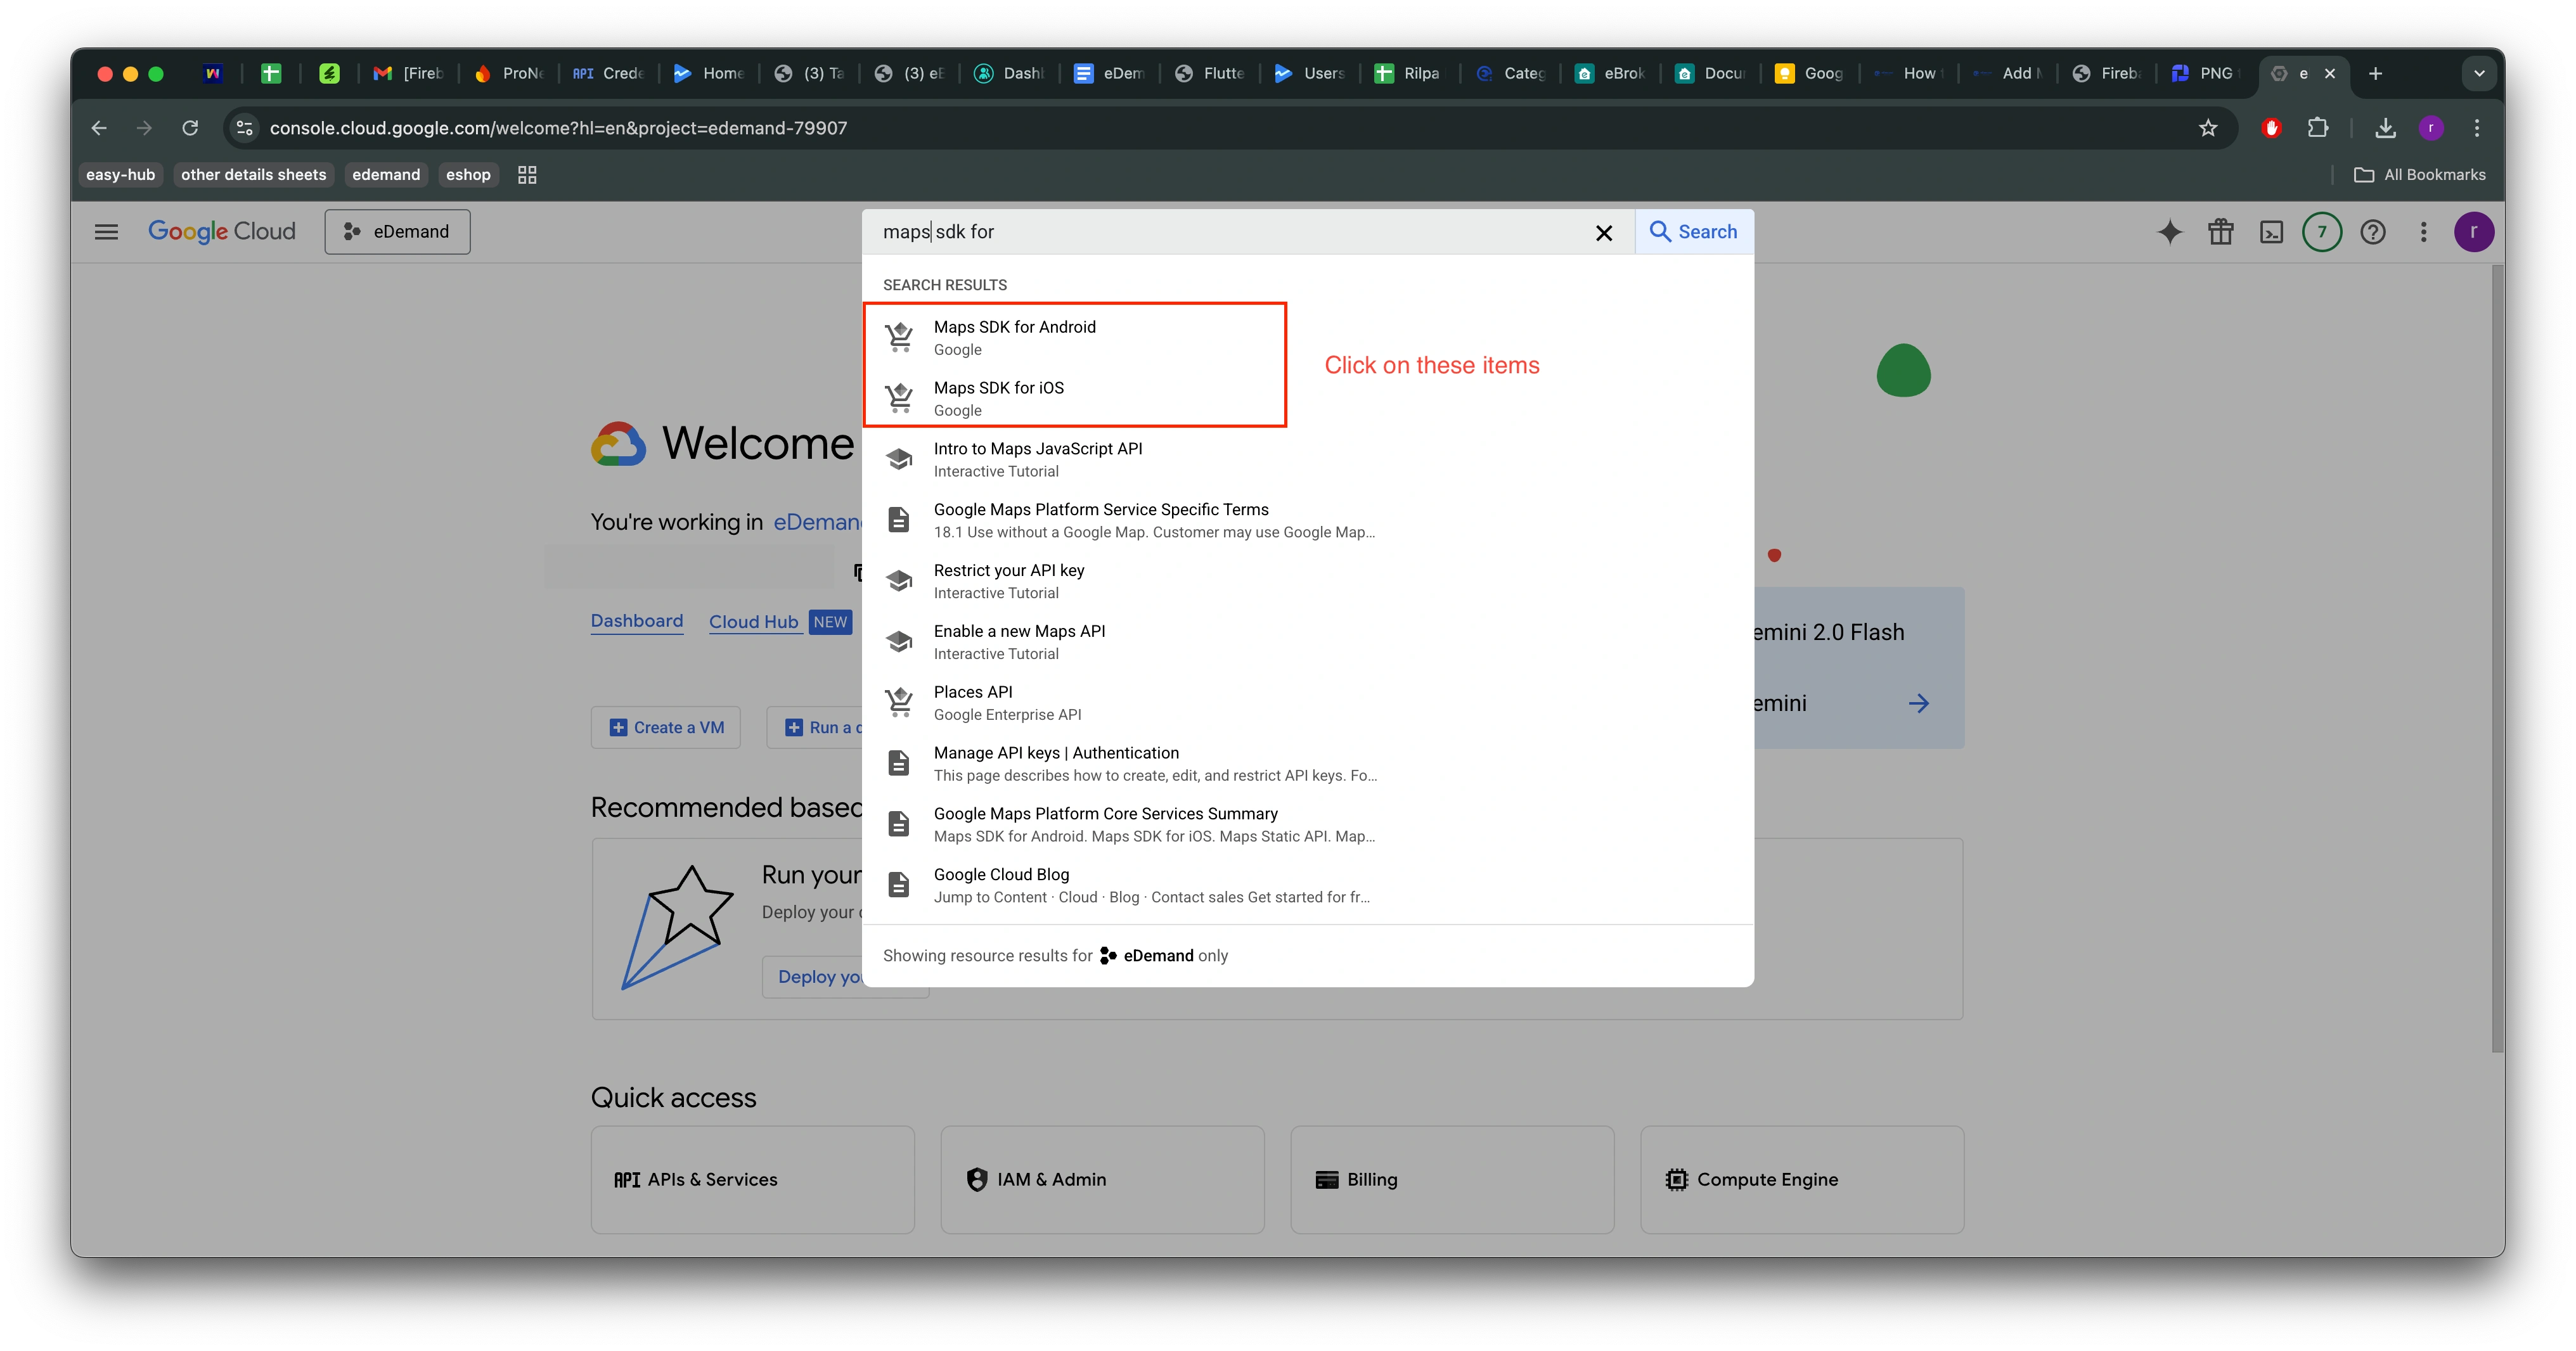Open Chrome extensions puzzle icon
Image resolution: width=2576 pixels, height=1351 pixels.
point(2318,128)
